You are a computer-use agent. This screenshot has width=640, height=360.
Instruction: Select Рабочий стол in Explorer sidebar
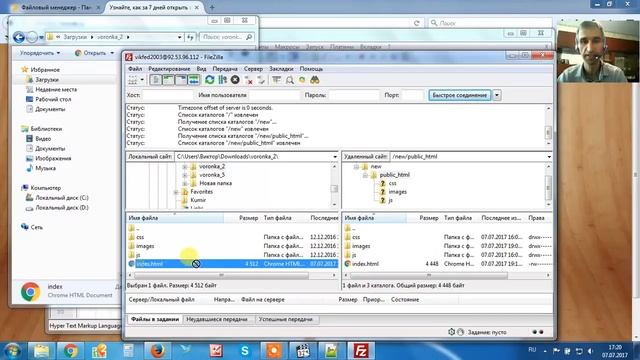pyautogui.click(x=53, y=99)
